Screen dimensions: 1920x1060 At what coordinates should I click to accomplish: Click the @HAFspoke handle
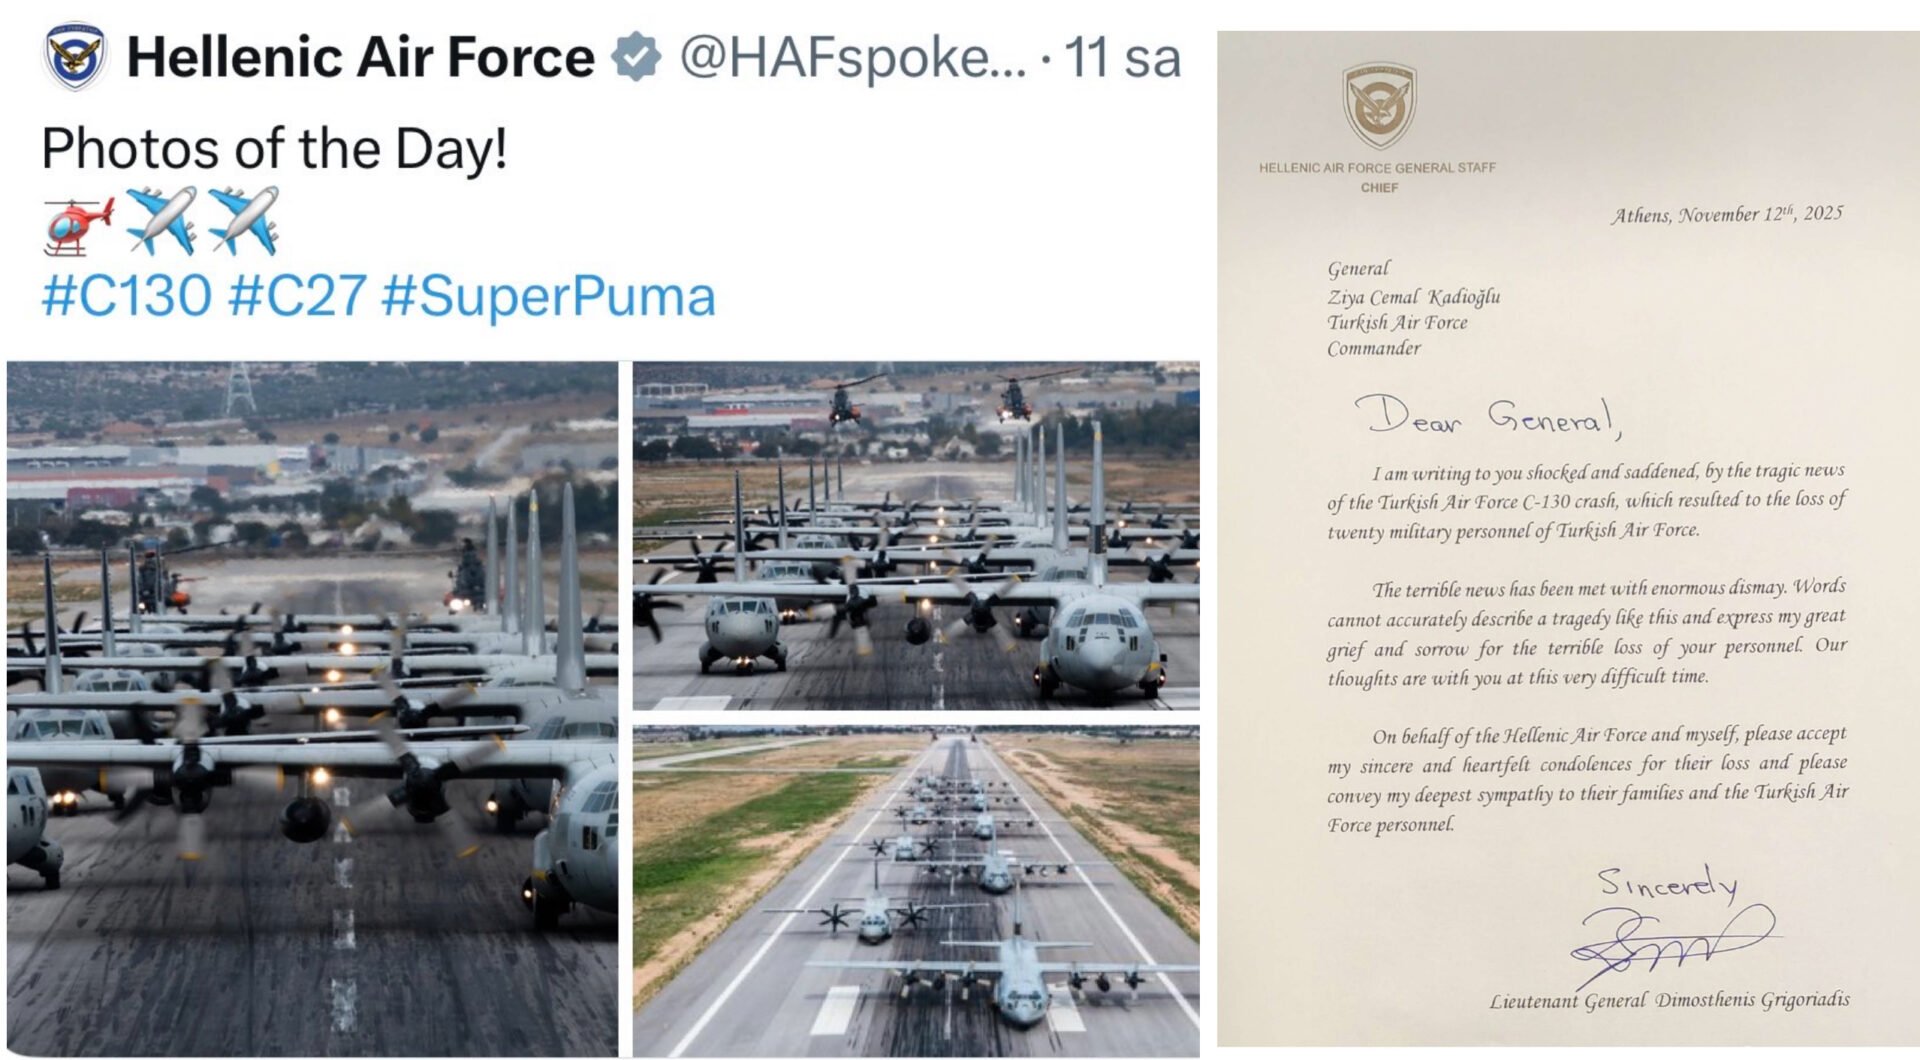(x=852, y=57)
